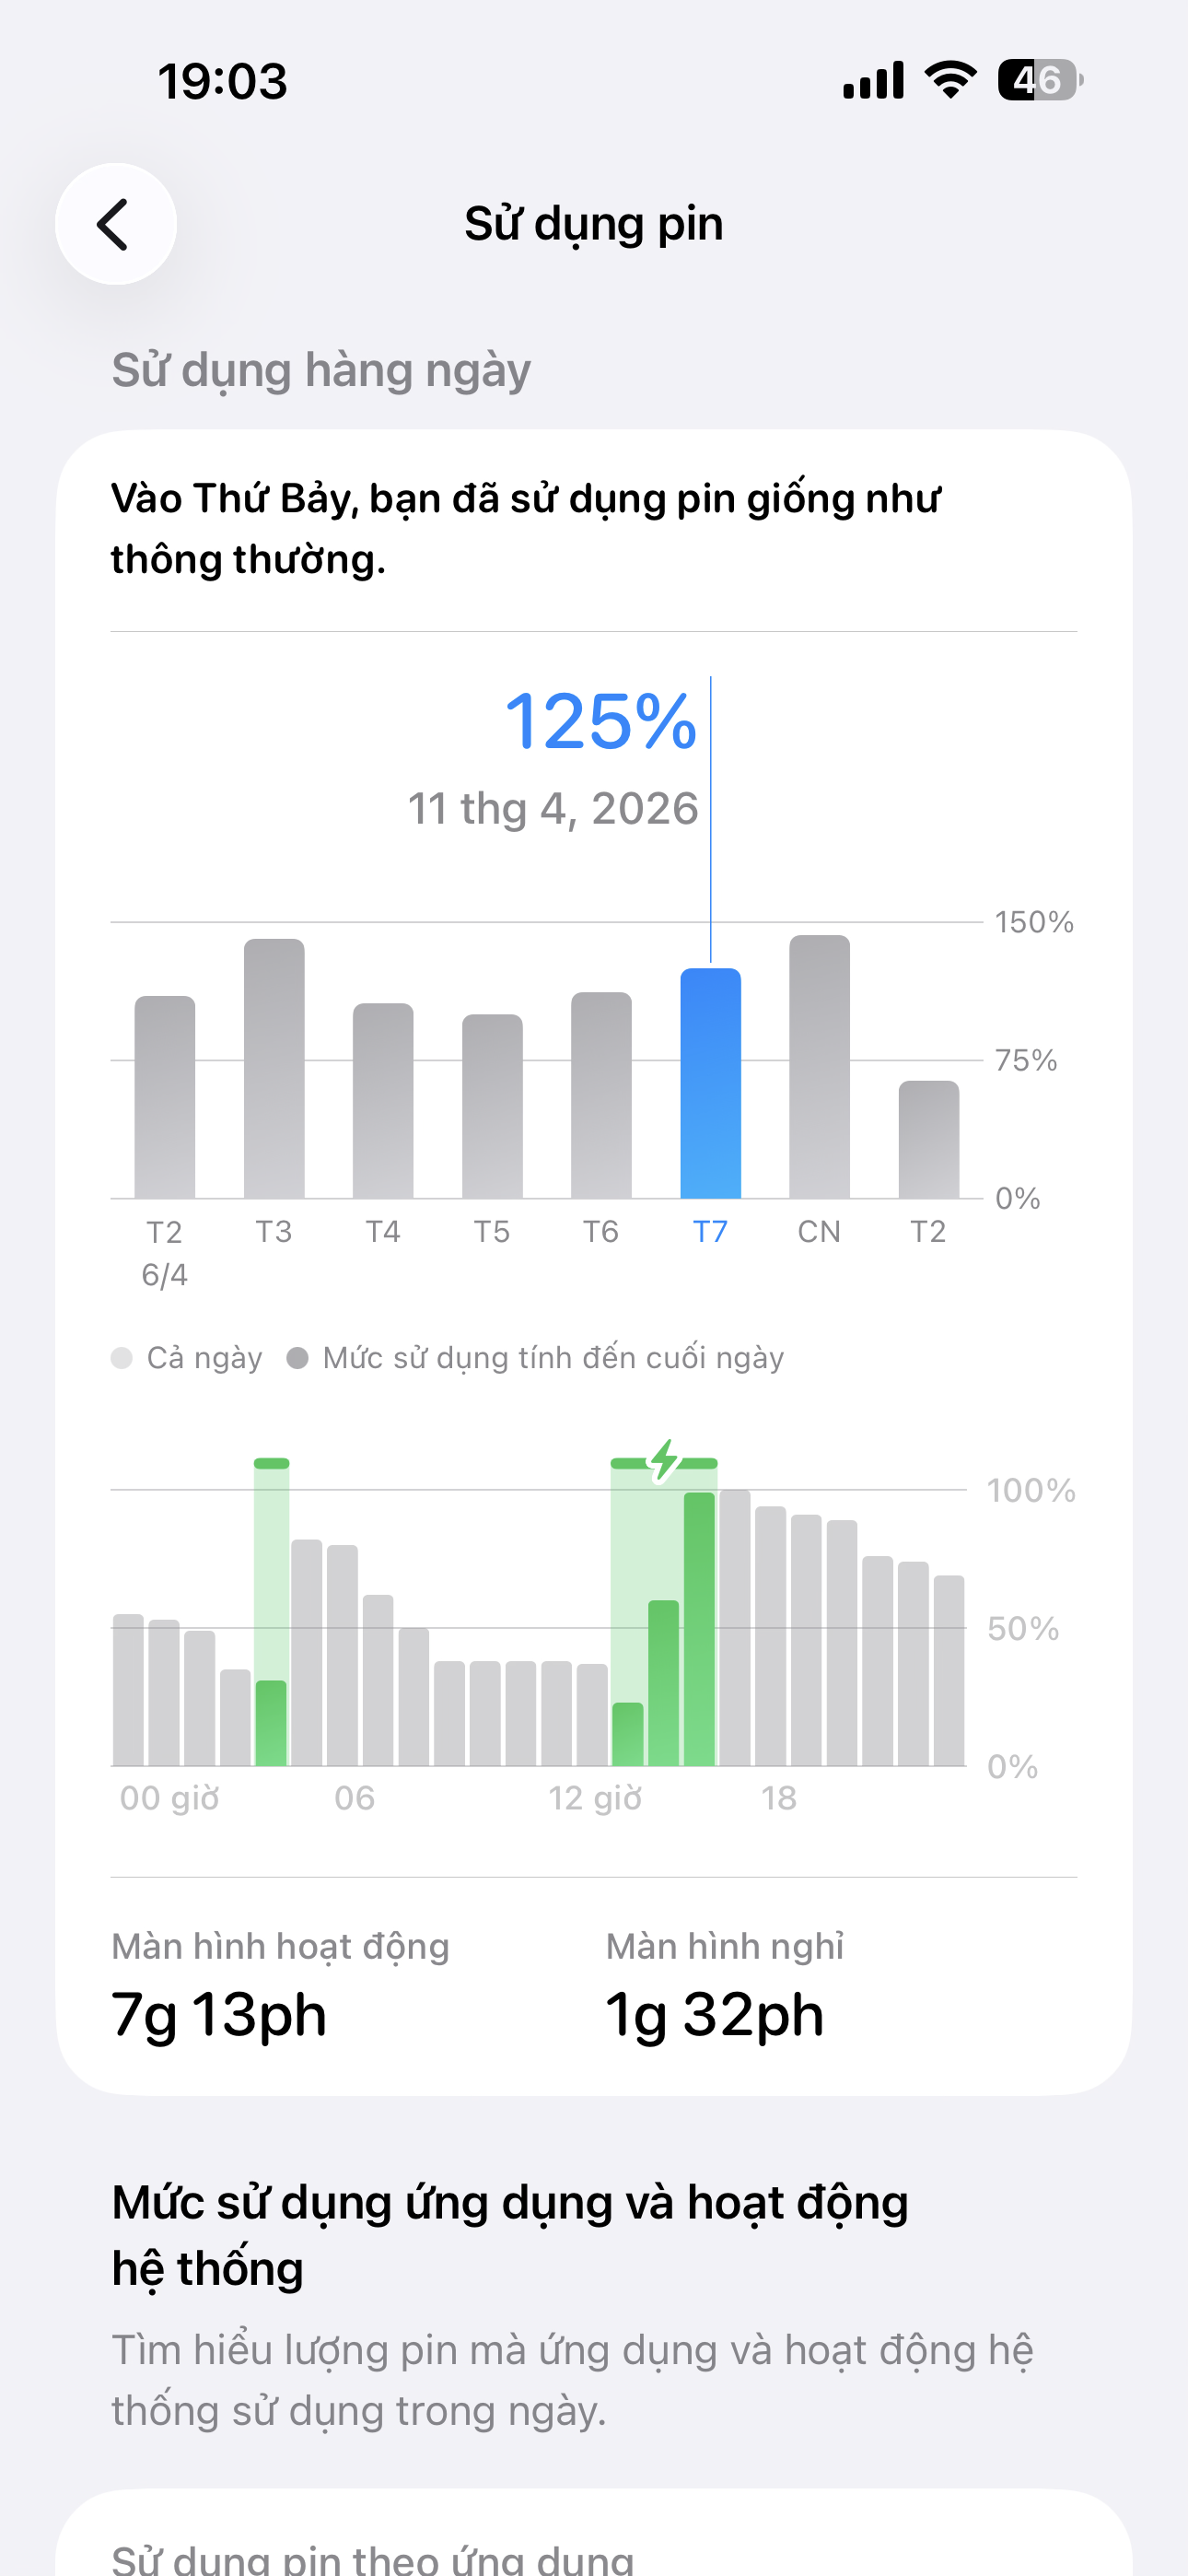The image size is (1188, 2576).
Task: Tap the Wi-Fi status icon
Action: [x=950, y=80]
